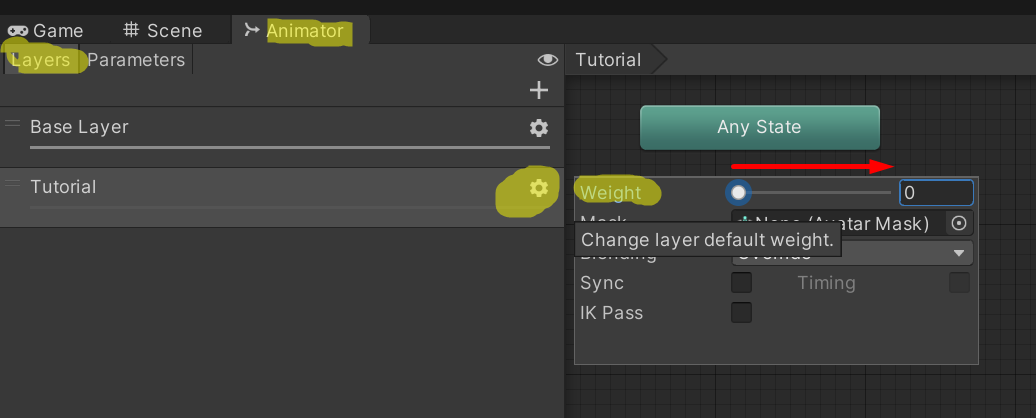Select the Layers tab
This screenshot has height=418, width=1036.
tap(42, 60)
